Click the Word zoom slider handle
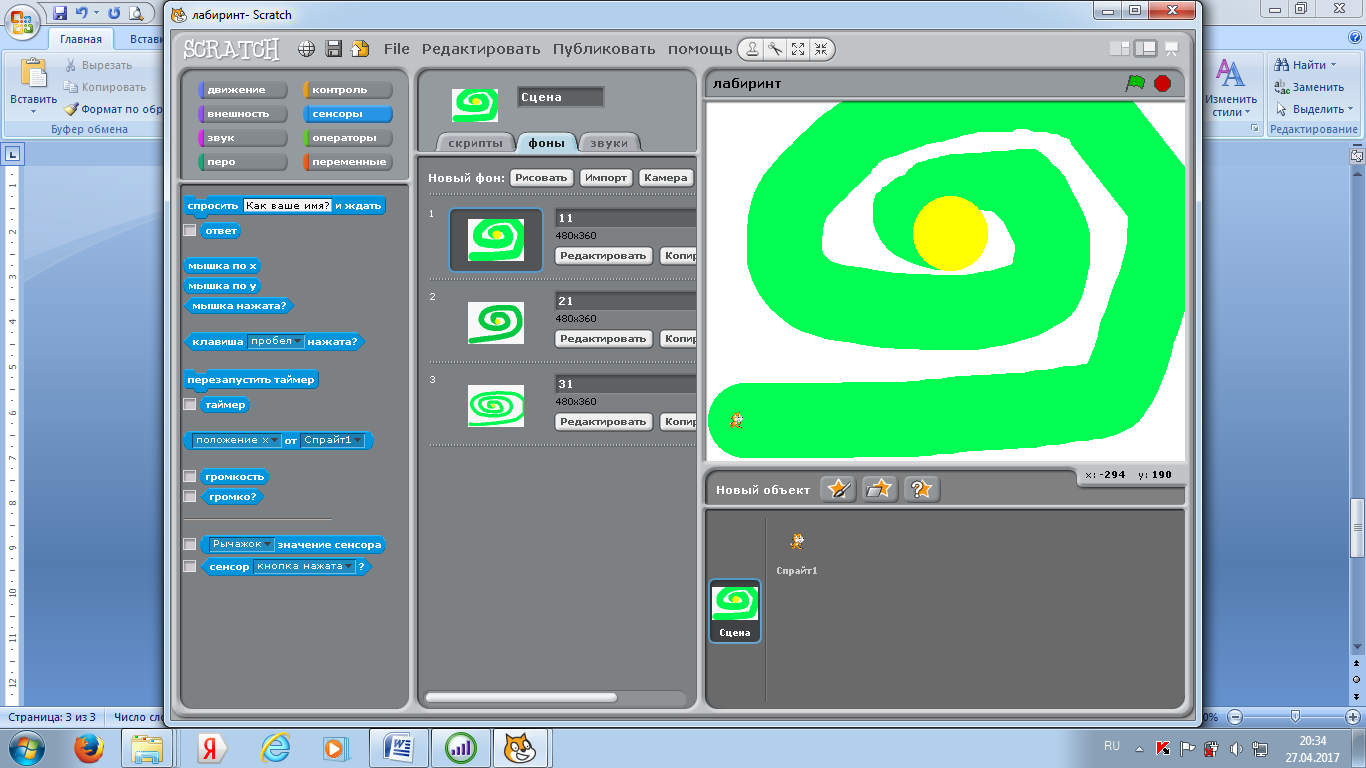 click(x=1295, y=717)
